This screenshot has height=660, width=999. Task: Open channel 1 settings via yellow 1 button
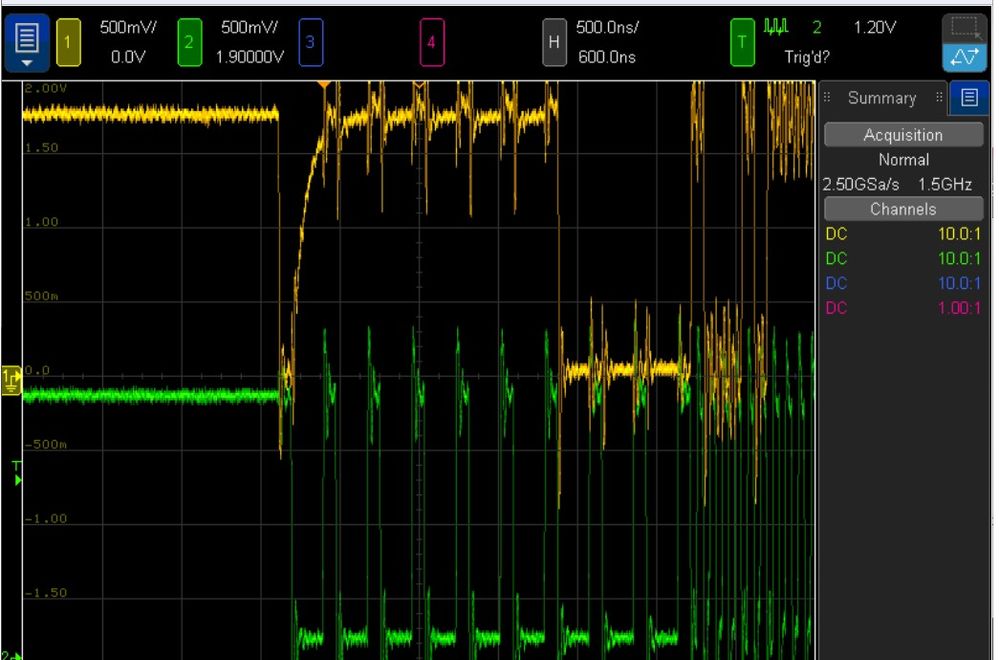click(x=68, y=41)
